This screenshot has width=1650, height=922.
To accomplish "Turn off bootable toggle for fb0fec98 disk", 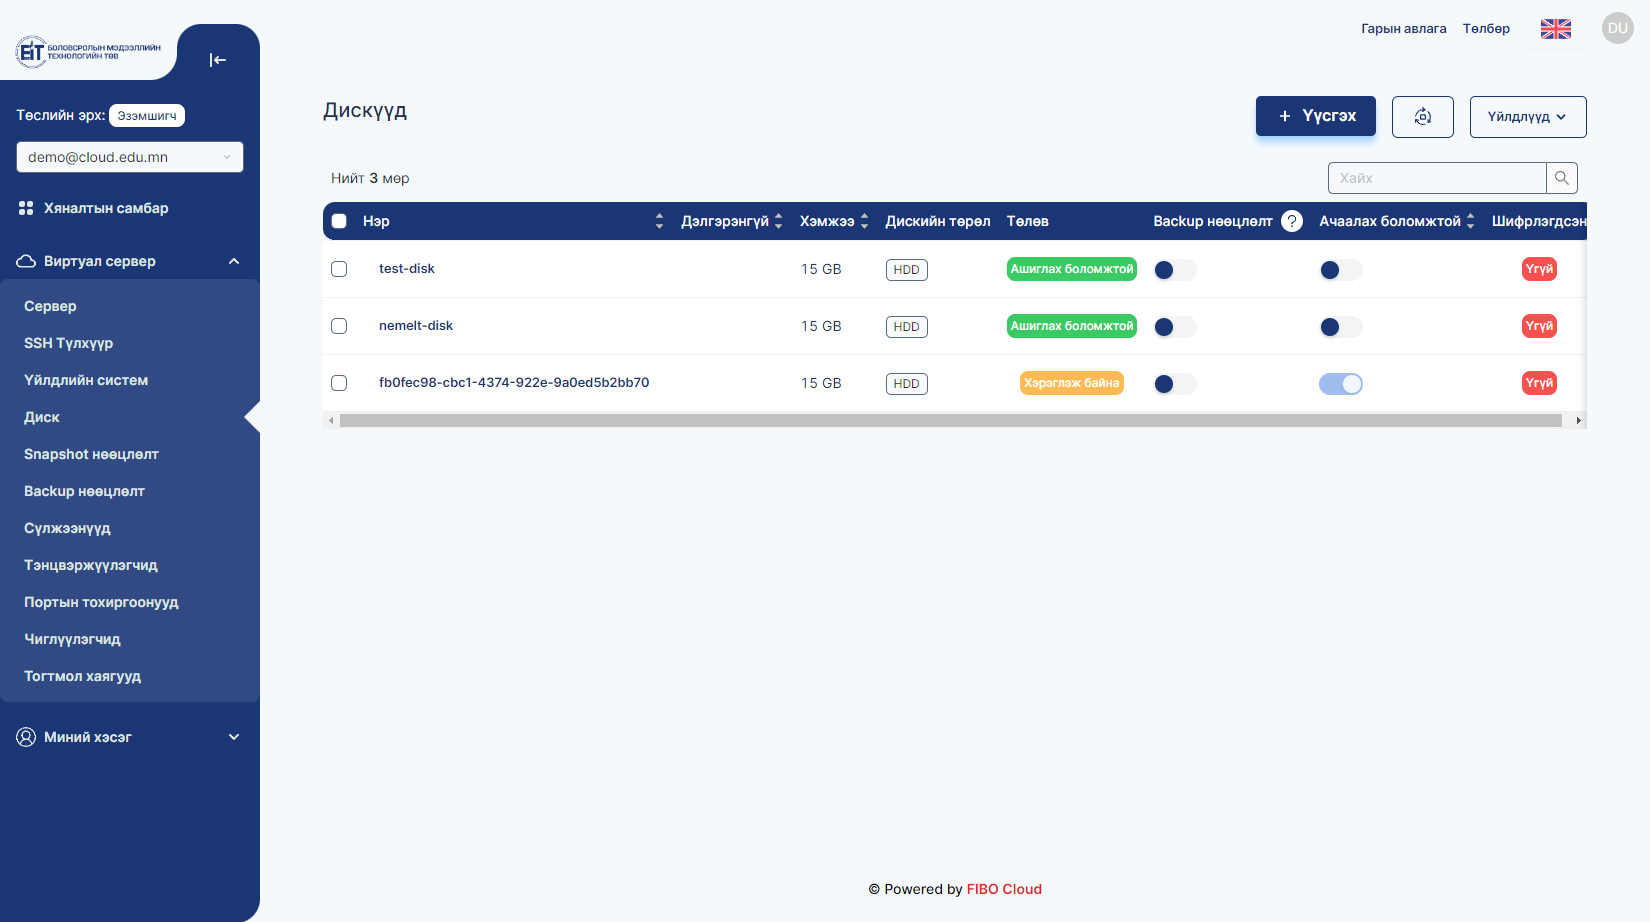I will tap(1340, 384).
